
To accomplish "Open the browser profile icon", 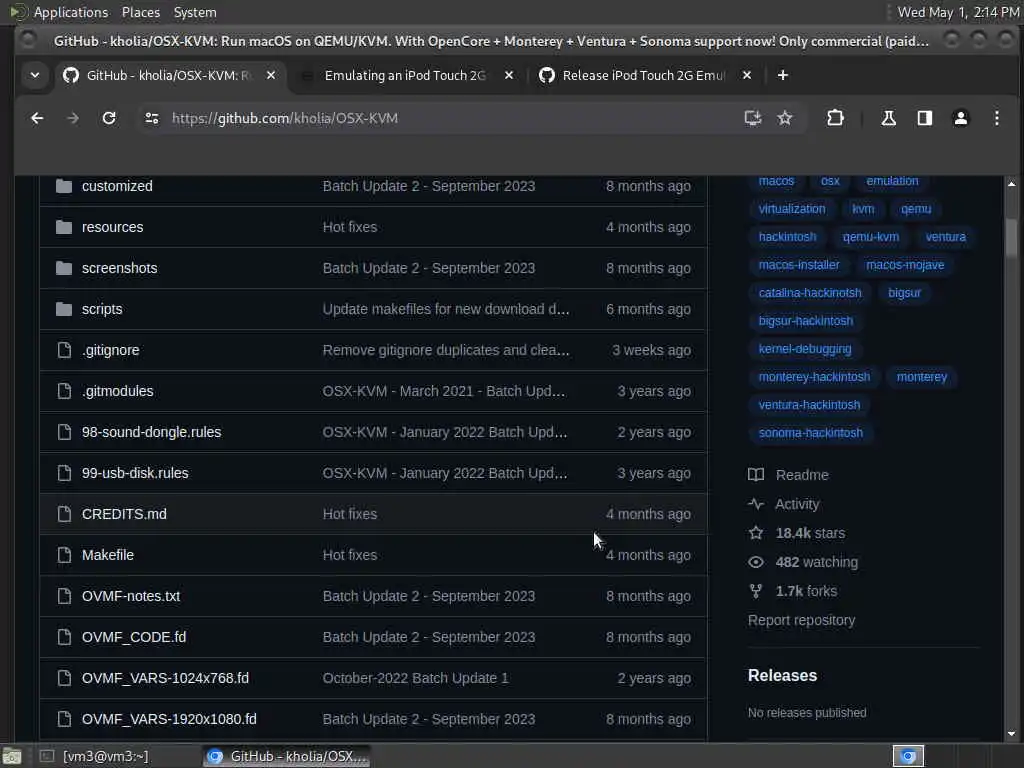I will pyautogui.click(x=960, y=118).
